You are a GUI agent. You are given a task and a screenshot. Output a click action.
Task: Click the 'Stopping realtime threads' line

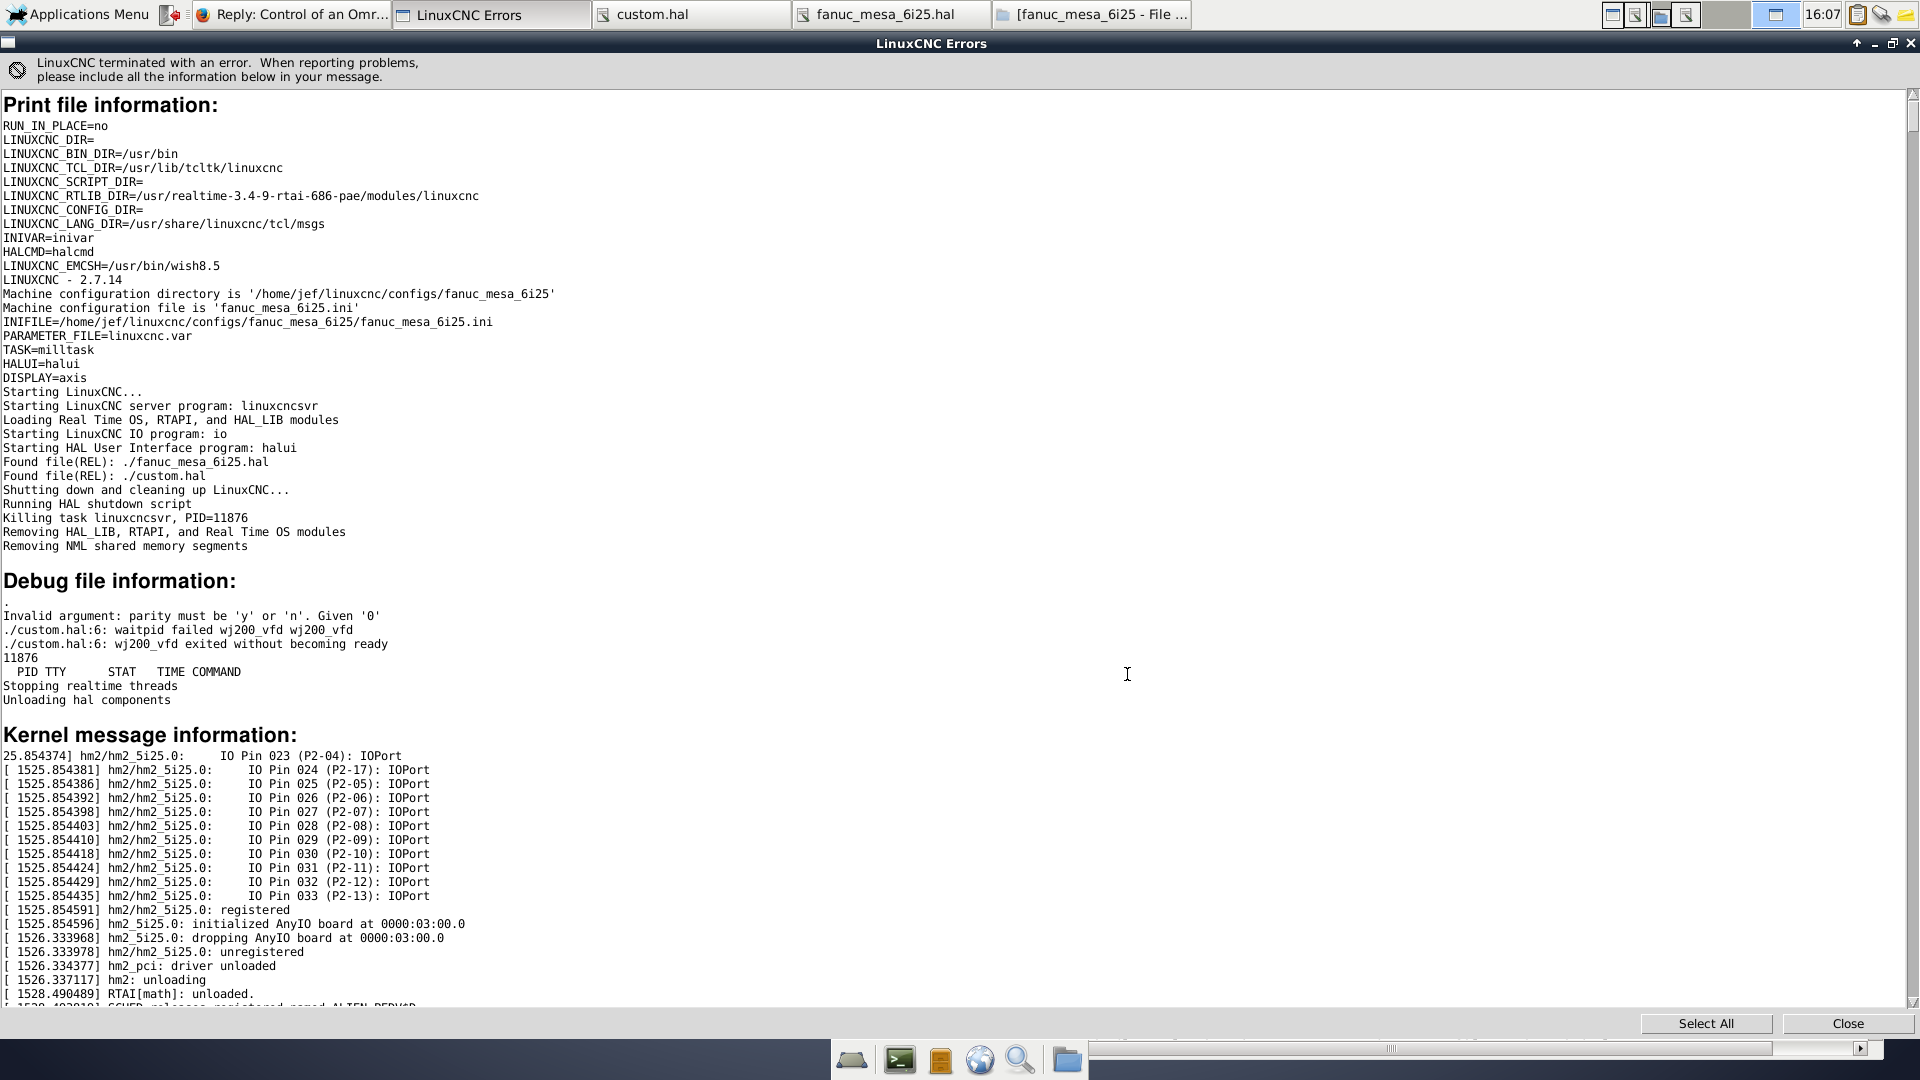click(90, 686)
